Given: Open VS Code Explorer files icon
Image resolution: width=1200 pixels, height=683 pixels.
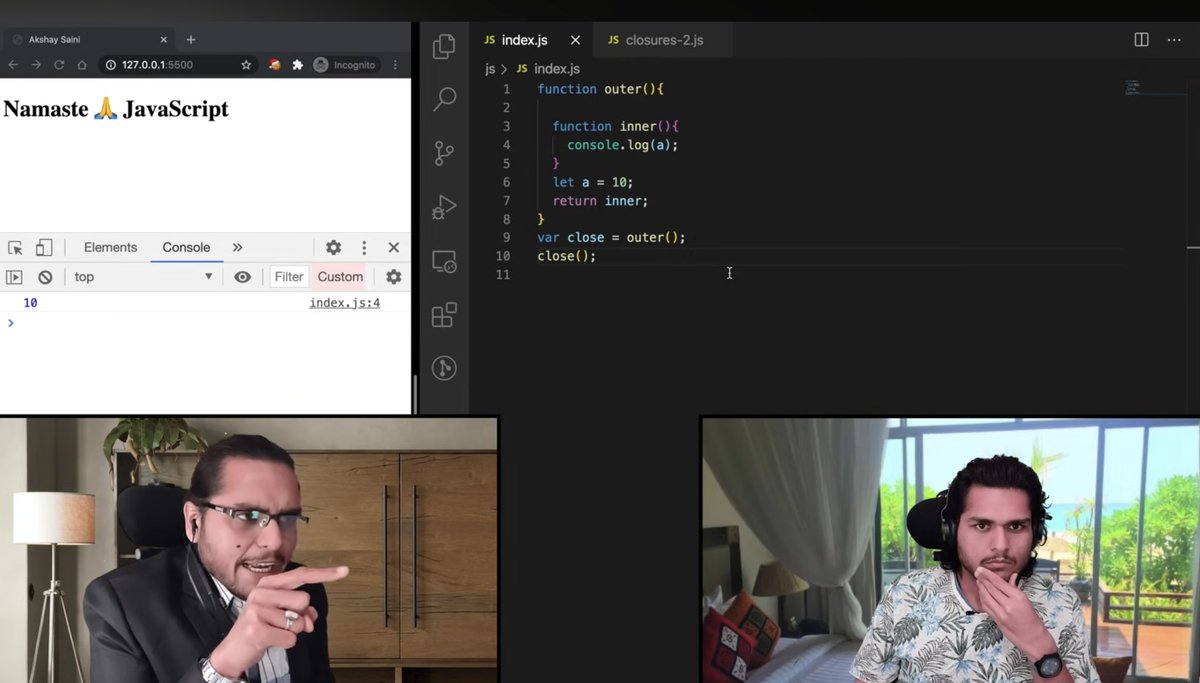Looking at the screenshot, I should [x=444, y=46].
